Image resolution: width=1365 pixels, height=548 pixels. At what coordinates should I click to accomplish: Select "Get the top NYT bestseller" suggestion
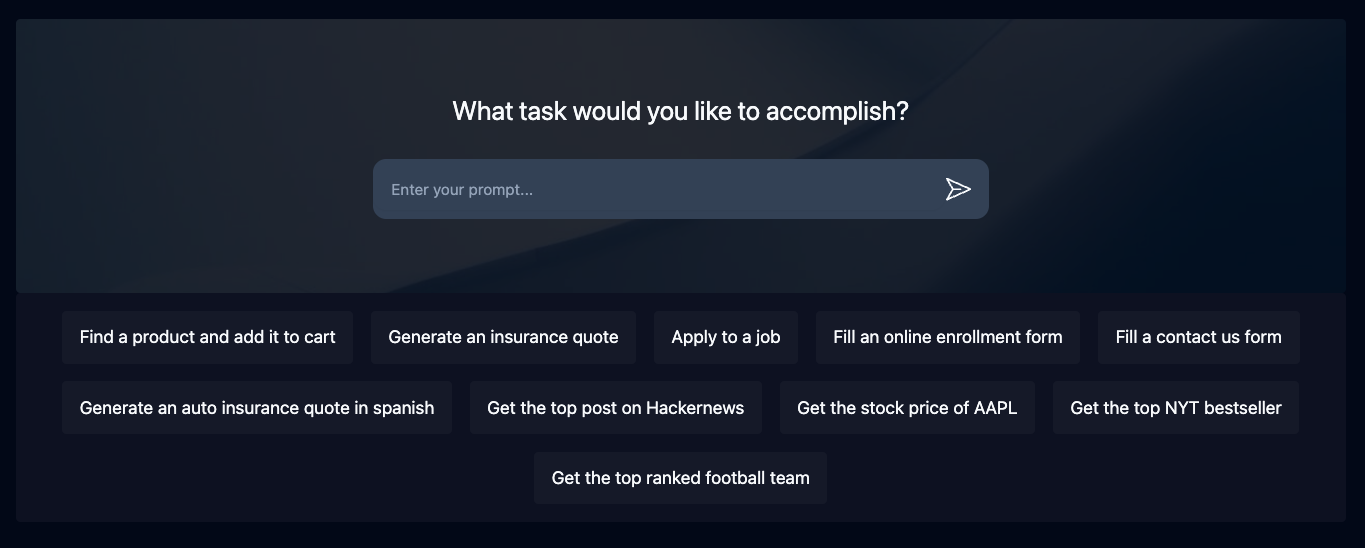(x=1175, y=407)
